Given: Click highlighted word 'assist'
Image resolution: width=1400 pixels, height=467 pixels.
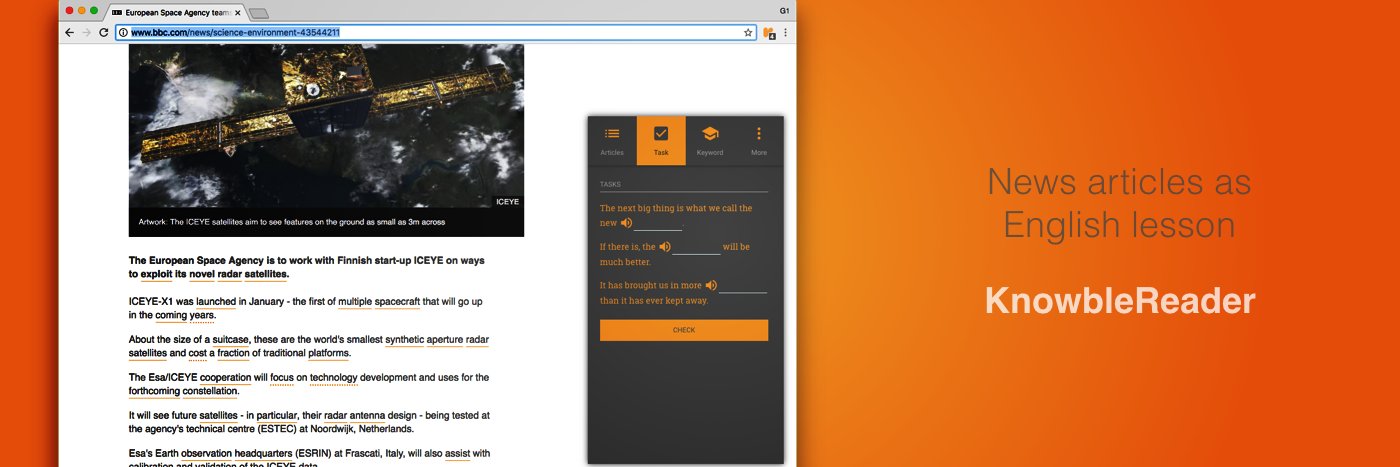Looking at the screenshot, I should [457, 454].
